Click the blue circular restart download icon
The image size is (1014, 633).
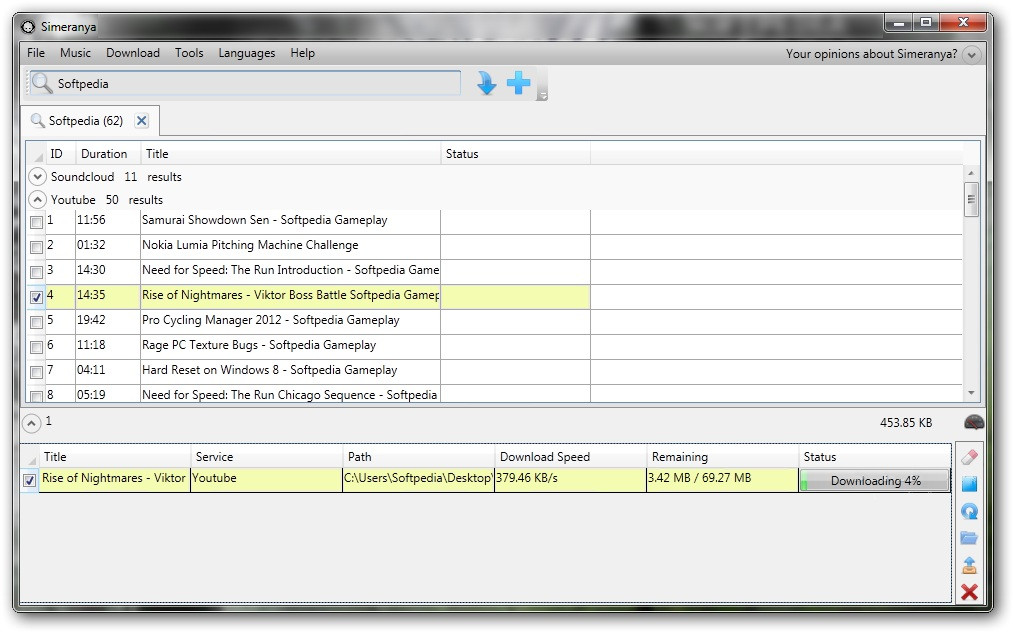(x=969, y=511)
